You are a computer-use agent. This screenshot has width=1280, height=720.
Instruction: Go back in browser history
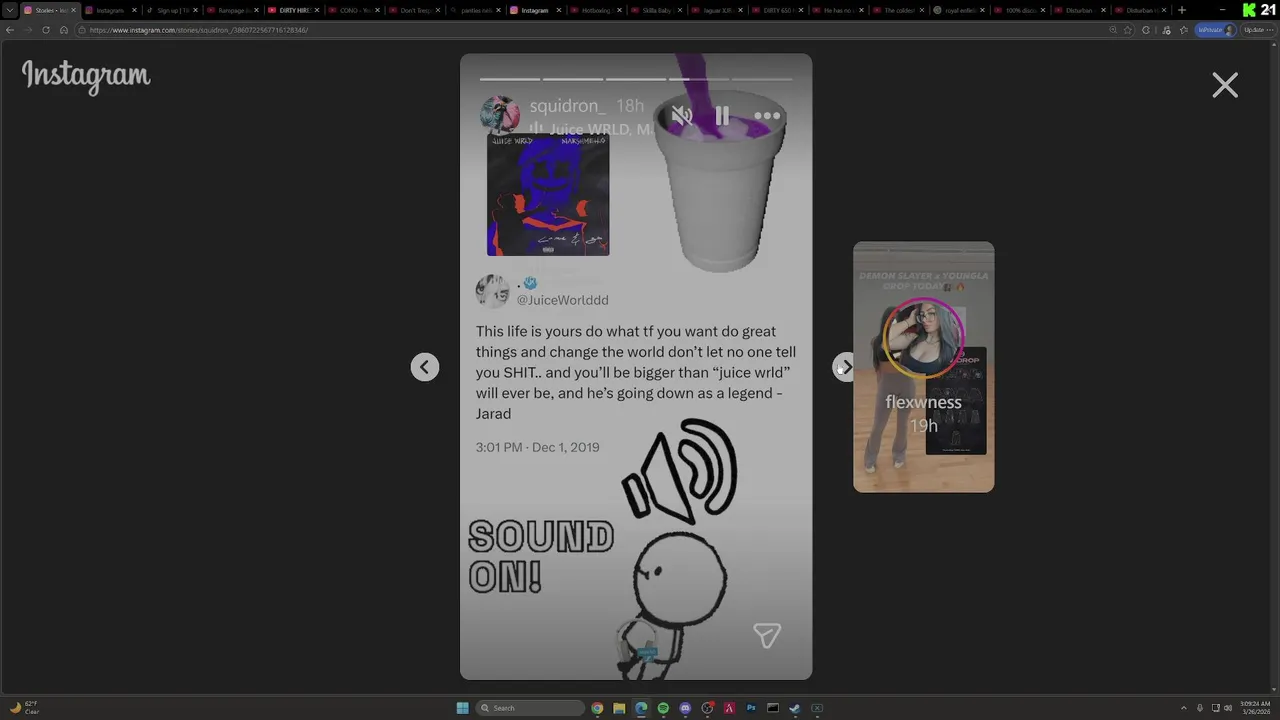(x=10, y=30)
